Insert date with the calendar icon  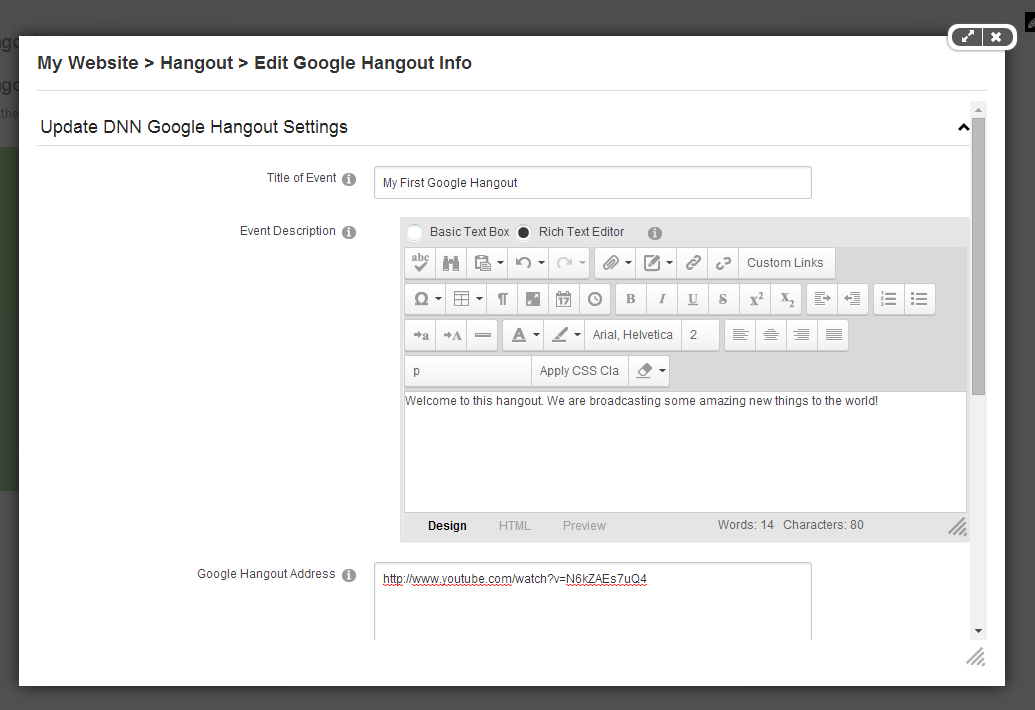click(563, 299)
